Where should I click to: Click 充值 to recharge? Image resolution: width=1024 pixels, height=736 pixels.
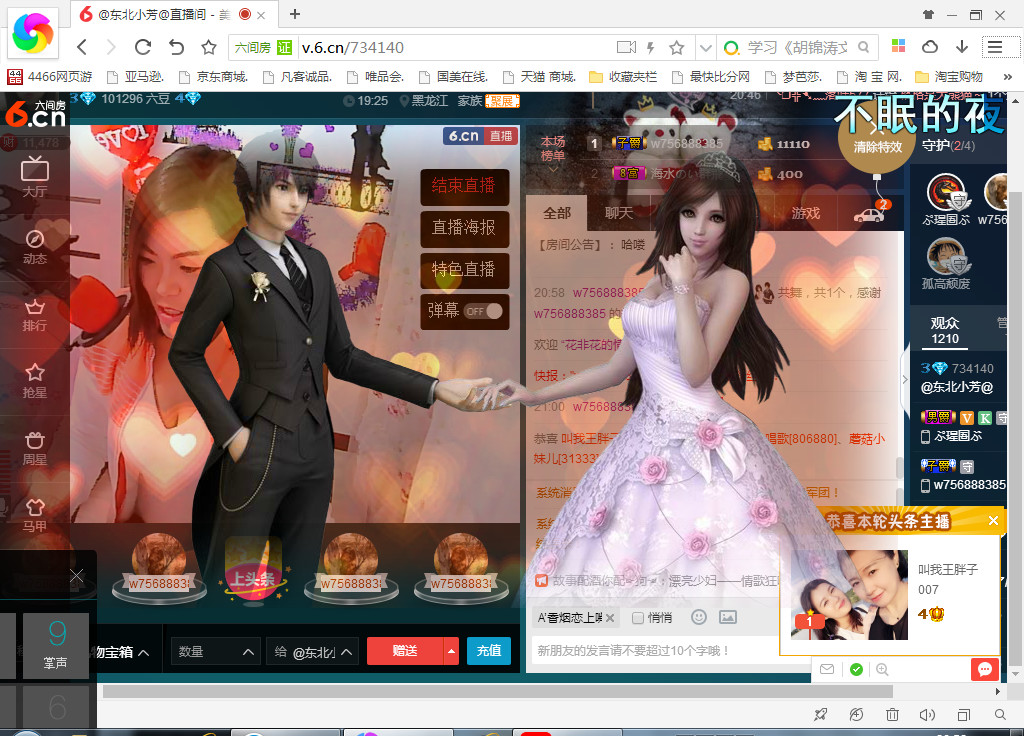click(489, 651)
